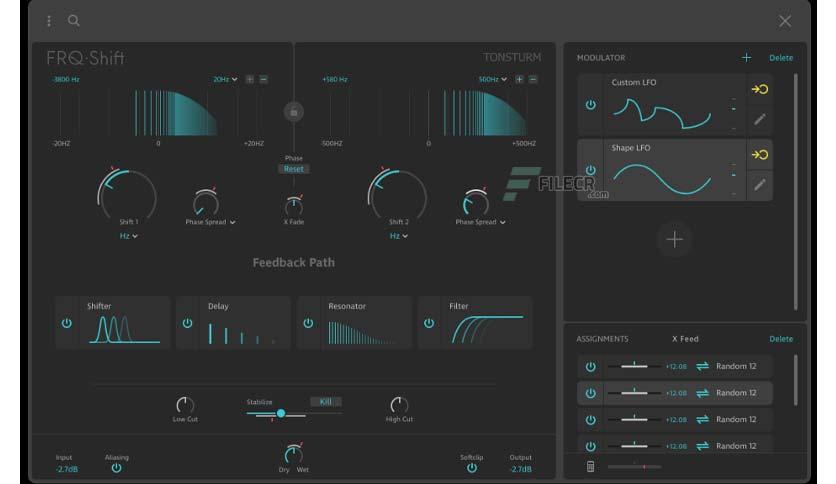Click the Phase Spread knob next to Shift 2
Viewport: 836px width, 484px height.
[476, 203]
